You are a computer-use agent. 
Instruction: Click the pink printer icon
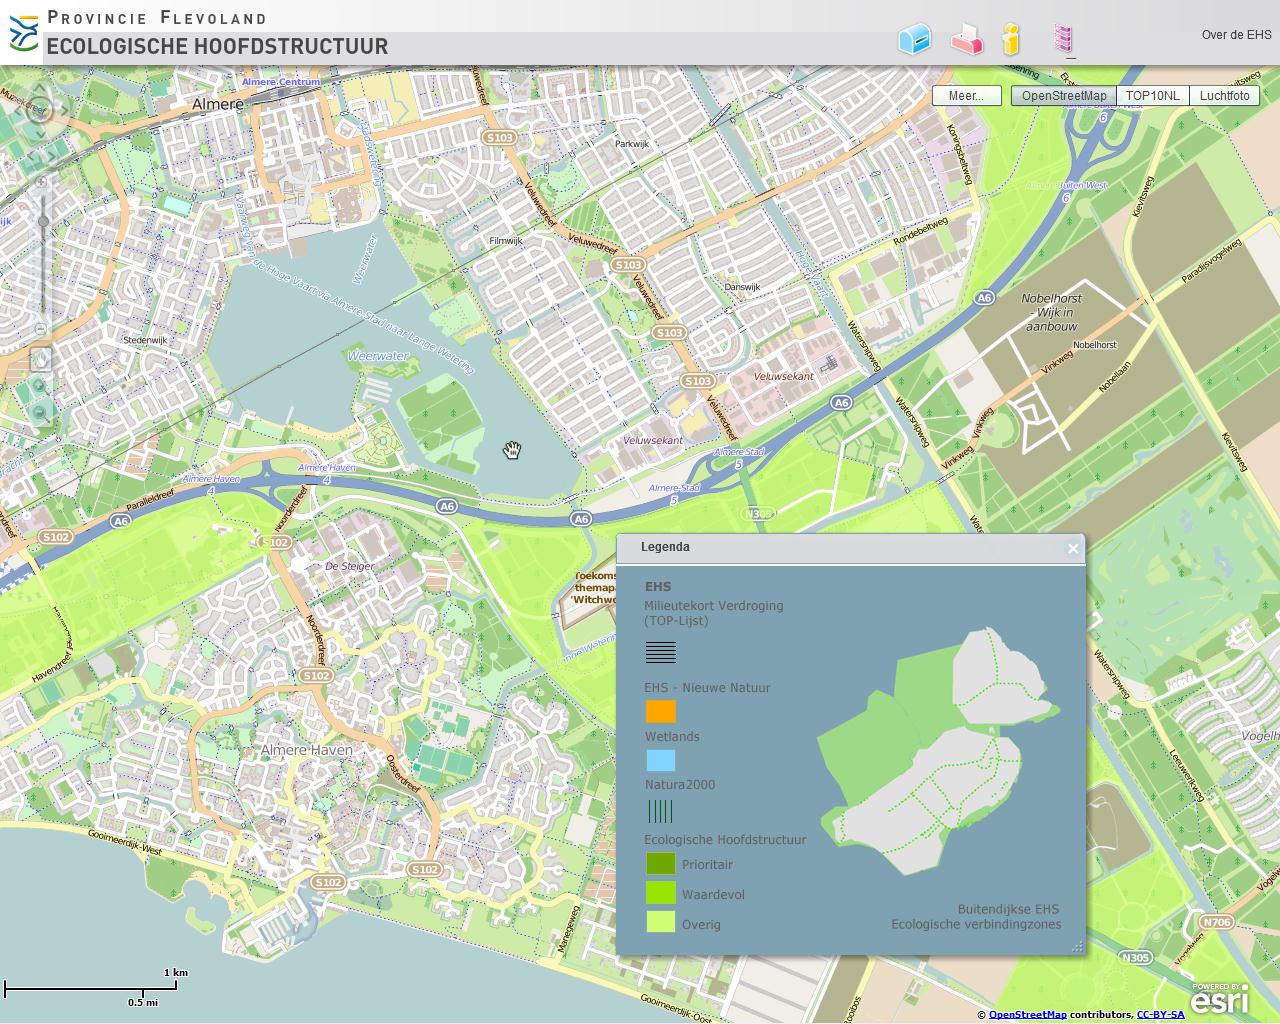[965, 40]
